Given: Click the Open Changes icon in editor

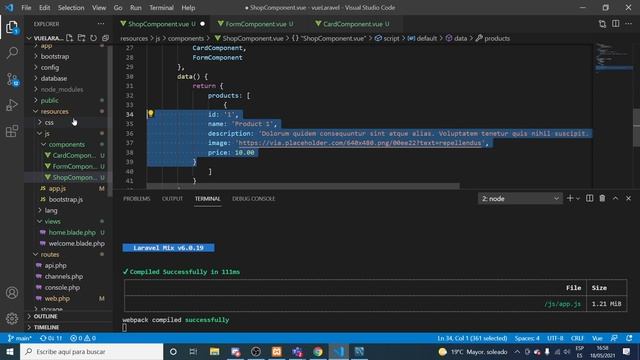Looking at the screenshot, I should (602, 24).
